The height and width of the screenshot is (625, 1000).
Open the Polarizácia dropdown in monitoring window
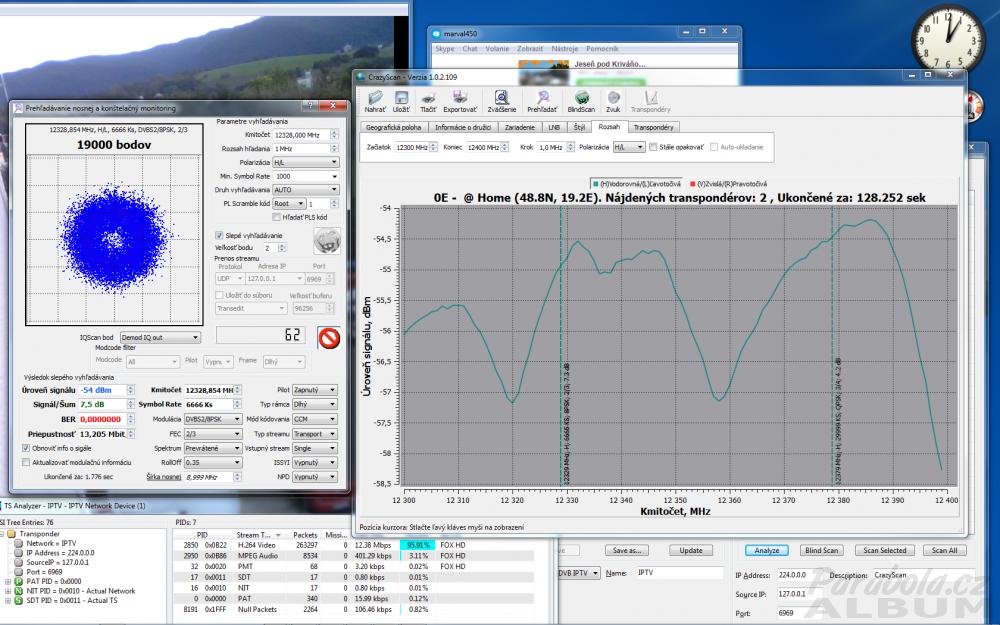[x=305, y=163]
